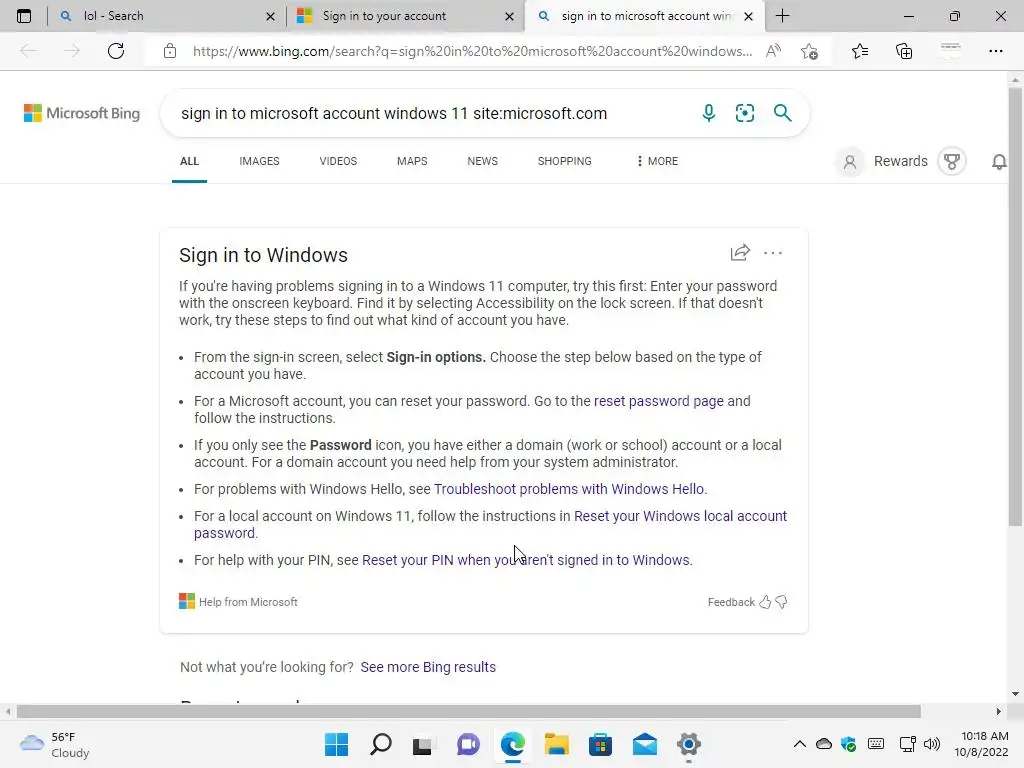This screenshot has height=768, width=1024.
Task: Open Bing notifications bell
Action: (x=999, y=161)
